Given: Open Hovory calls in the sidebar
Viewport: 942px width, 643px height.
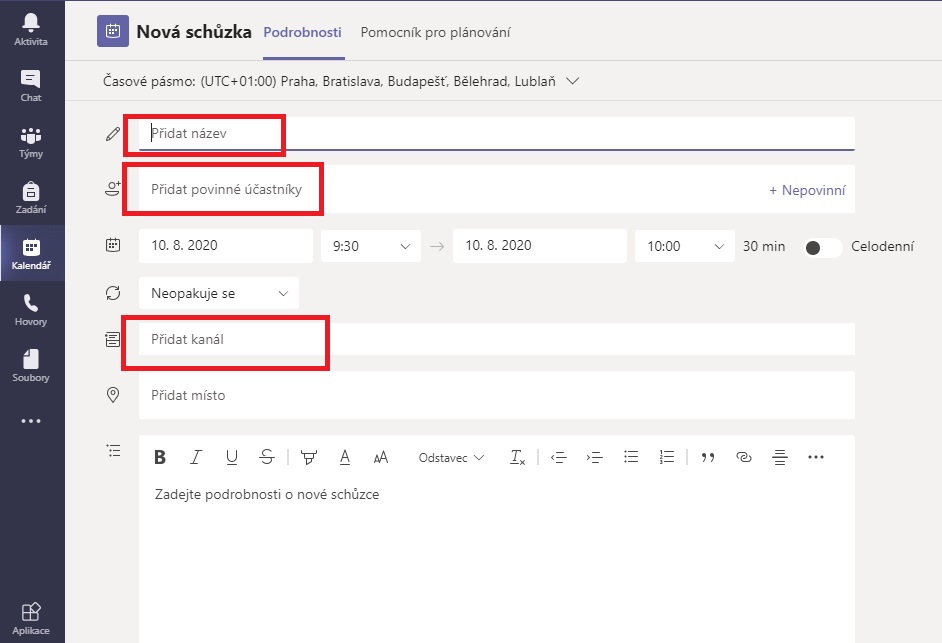Looking at the screenshot, I should pyautogui.click(x=31, y=309).
